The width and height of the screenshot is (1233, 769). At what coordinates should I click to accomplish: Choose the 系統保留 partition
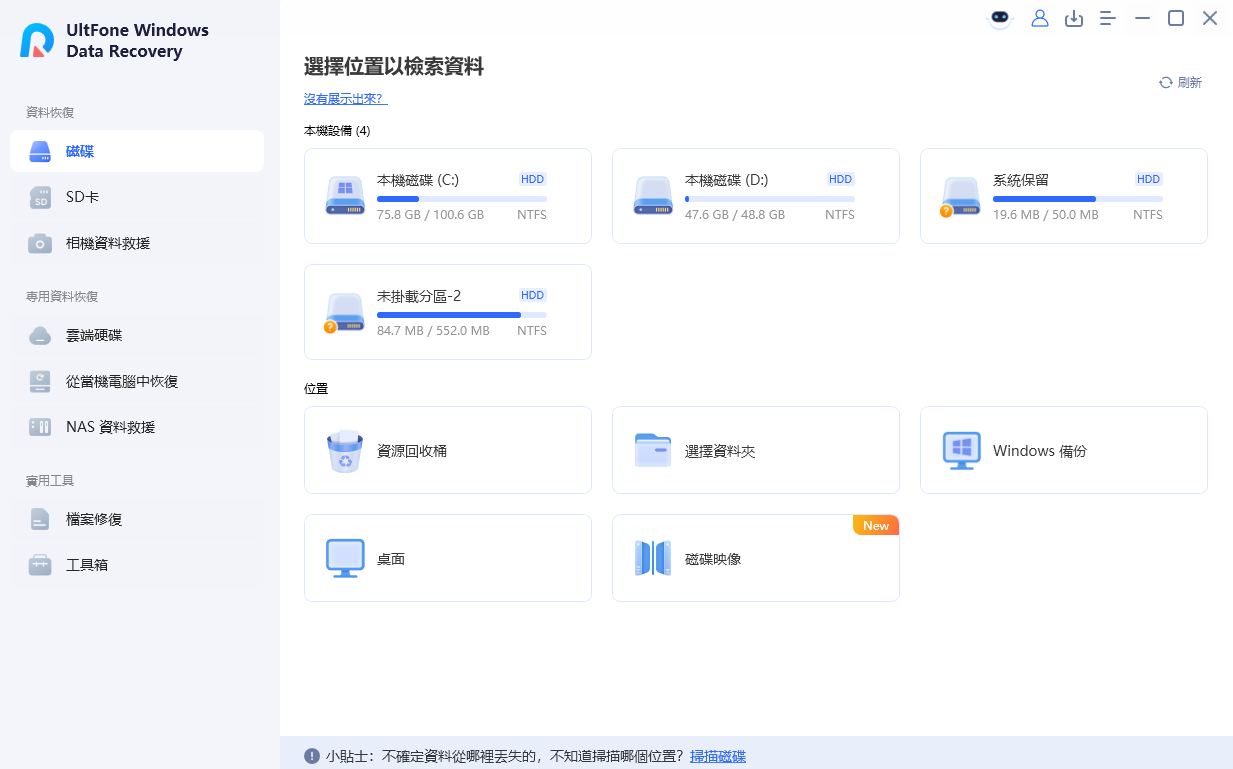1064,196
